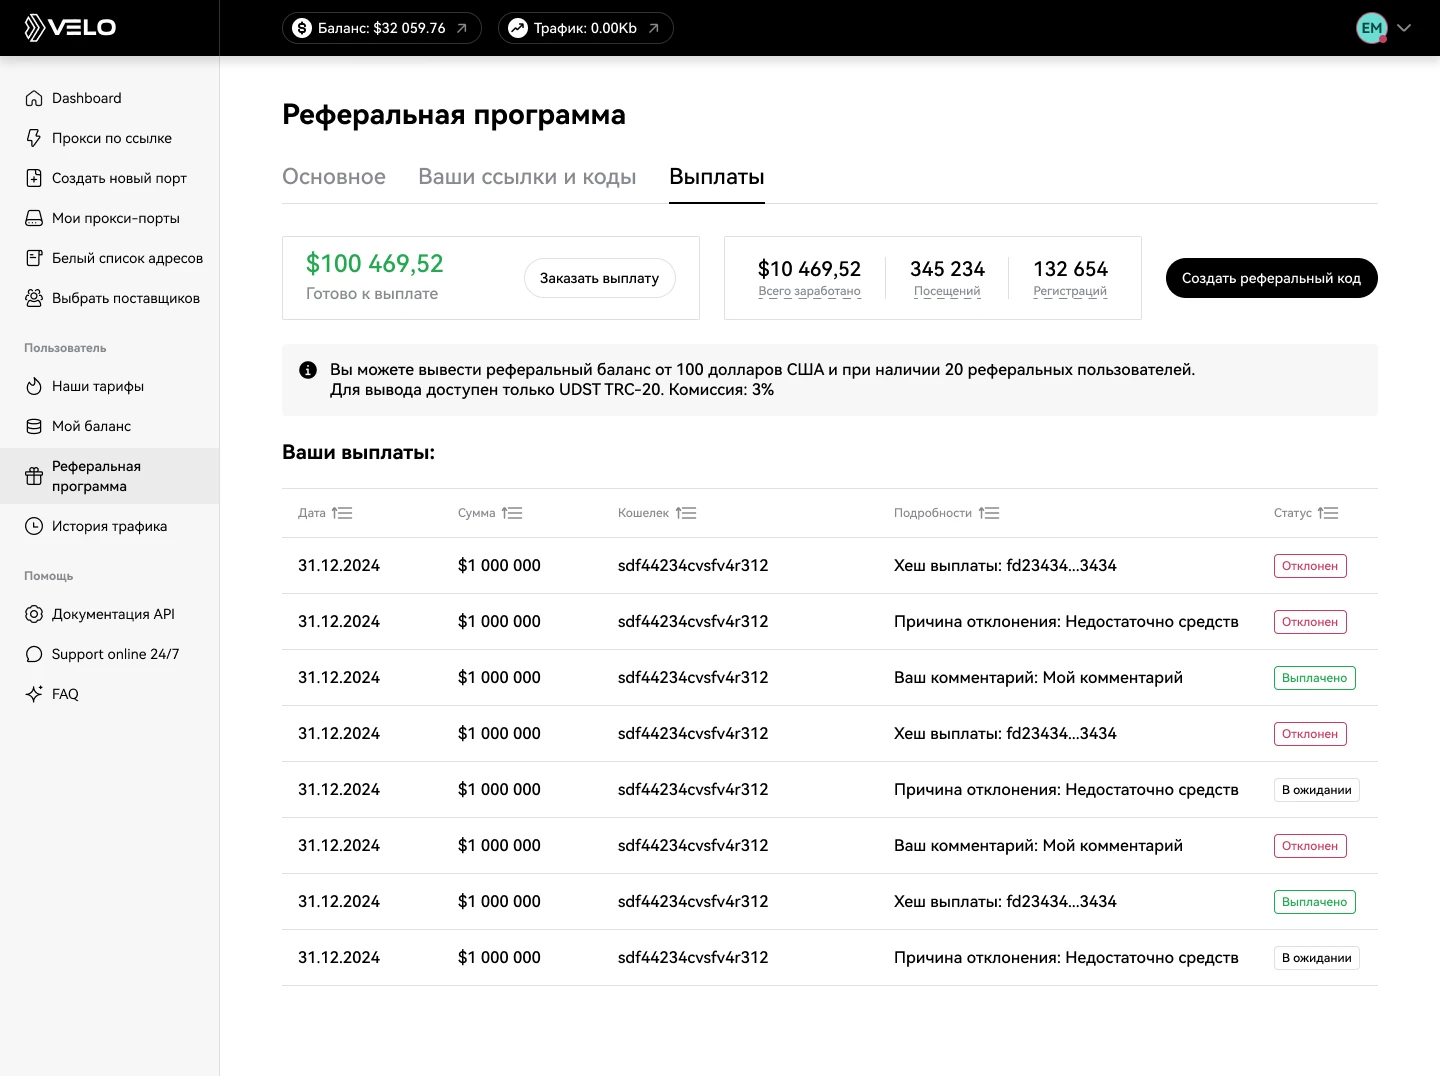Switch to the Основное tab
1440x1076 pixels.
[x=334, y=177]
